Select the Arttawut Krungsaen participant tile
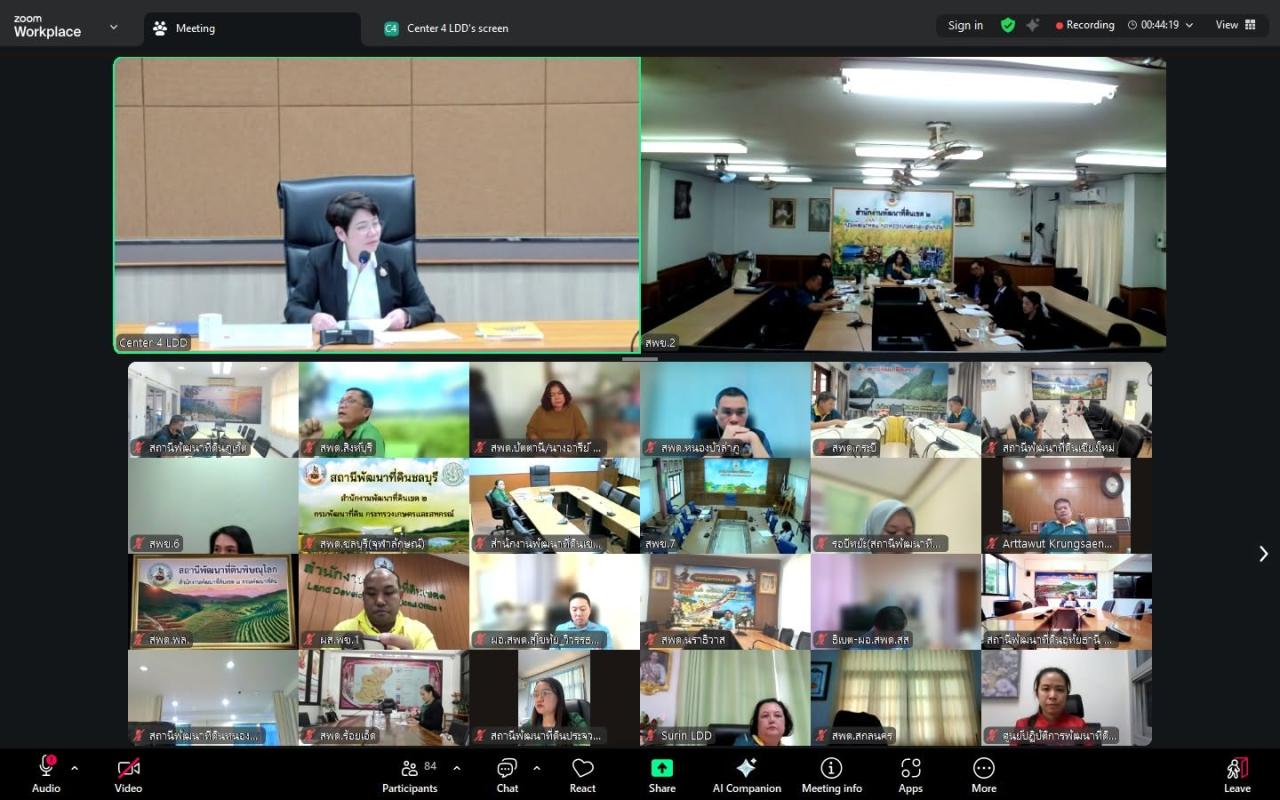 tap(1066, 506)
